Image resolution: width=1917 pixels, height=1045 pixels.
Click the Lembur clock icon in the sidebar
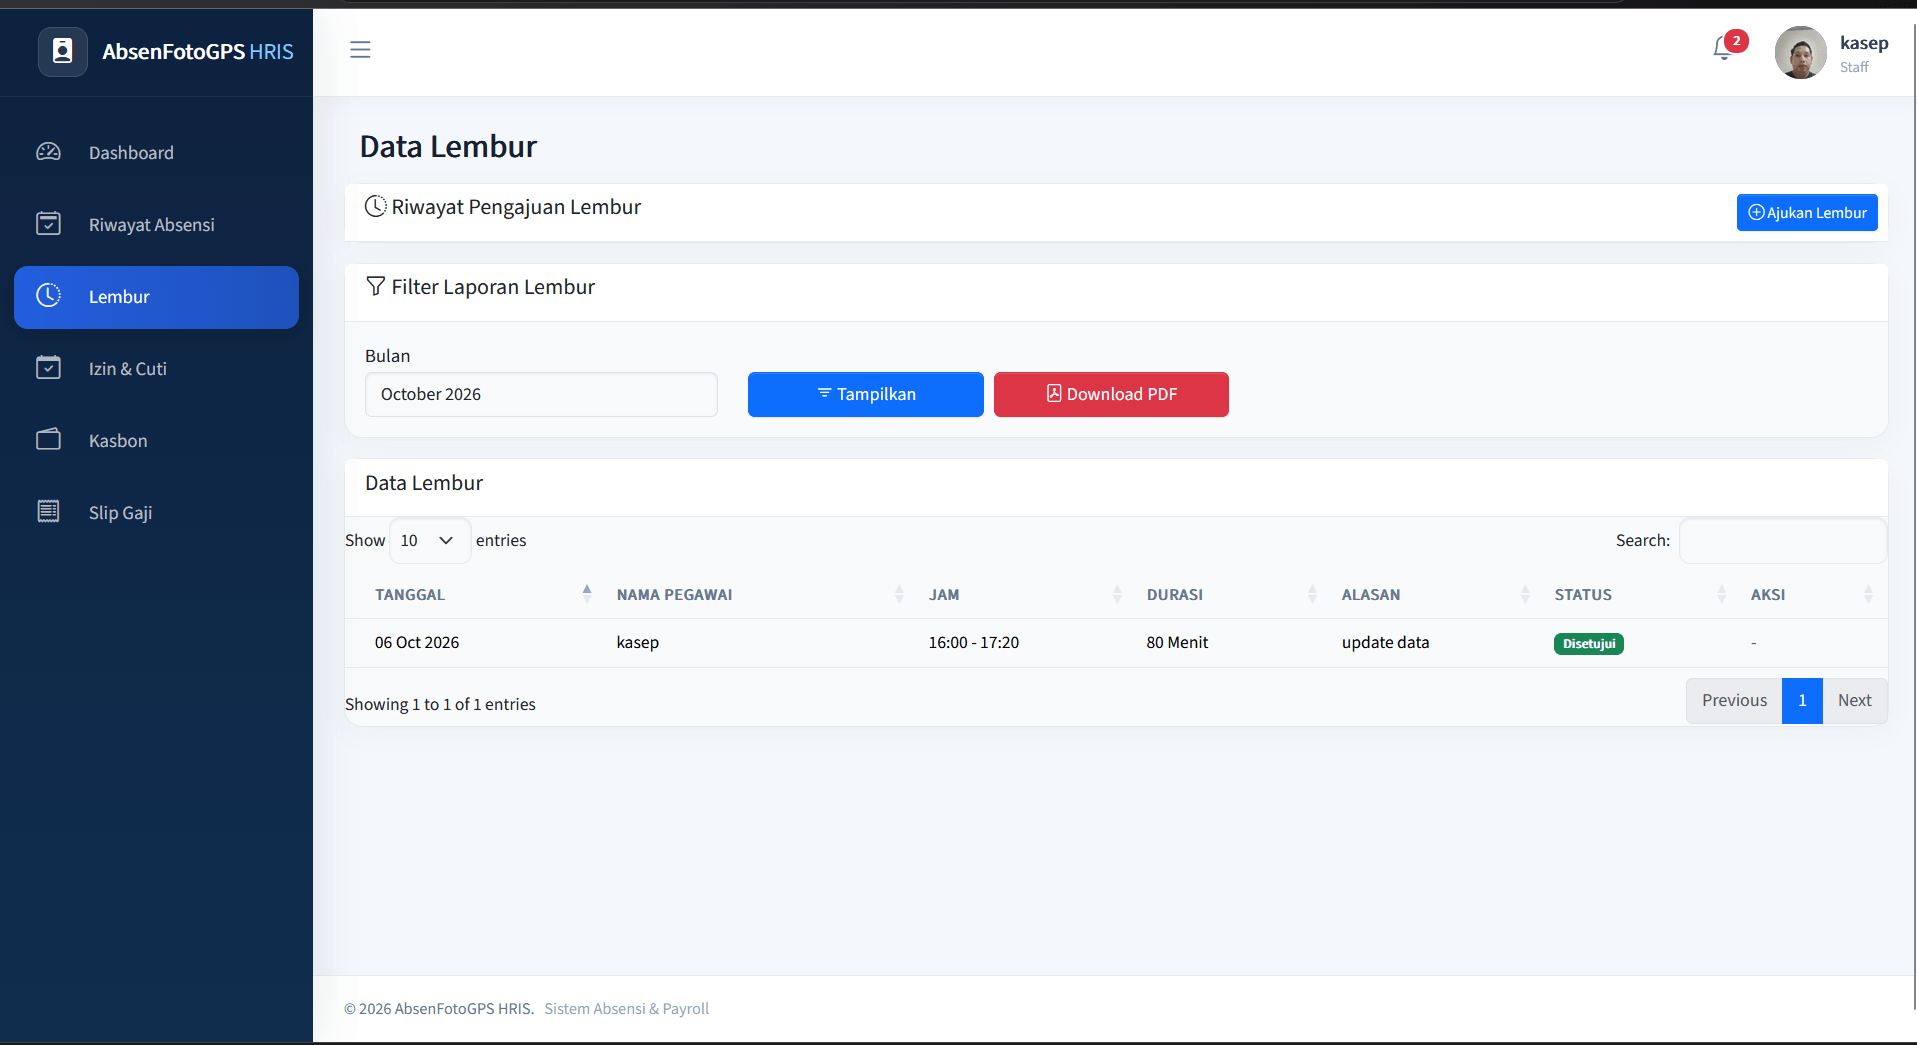click(49, 296)
